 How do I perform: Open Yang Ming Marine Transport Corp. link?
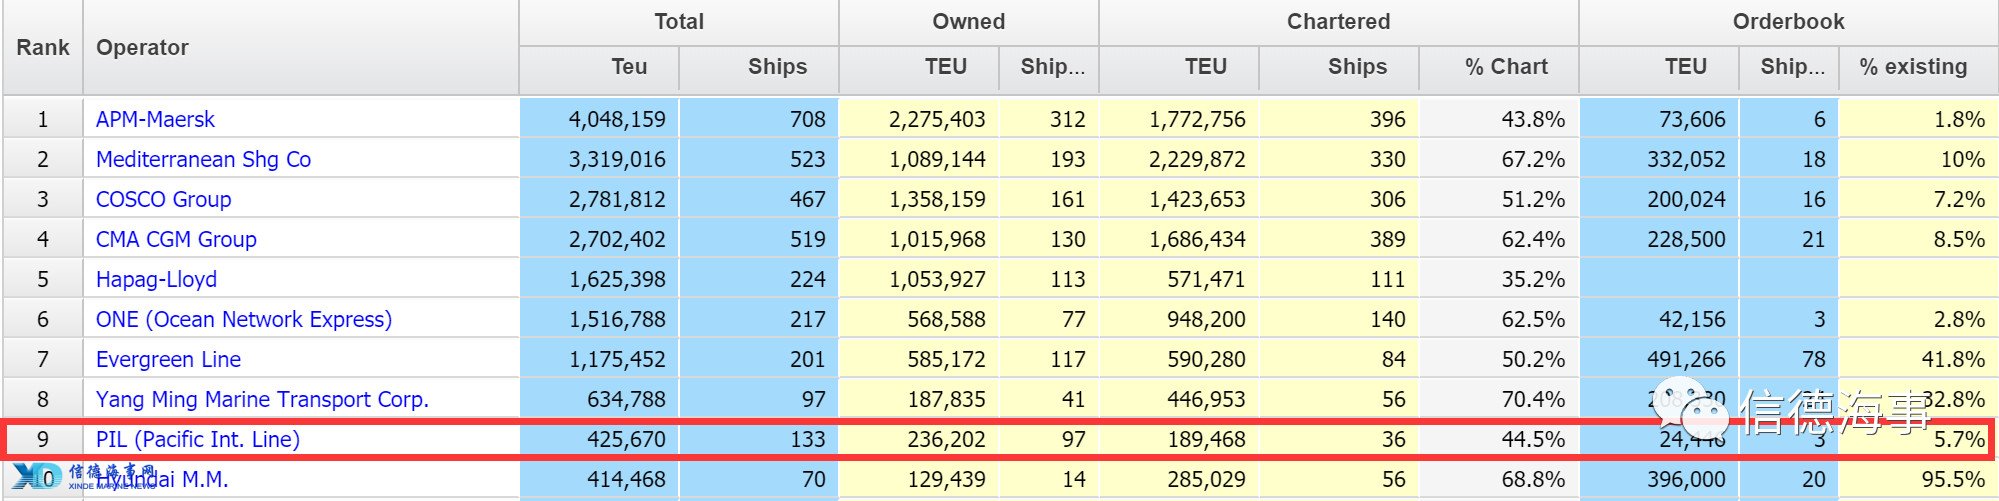coord(262,399)
